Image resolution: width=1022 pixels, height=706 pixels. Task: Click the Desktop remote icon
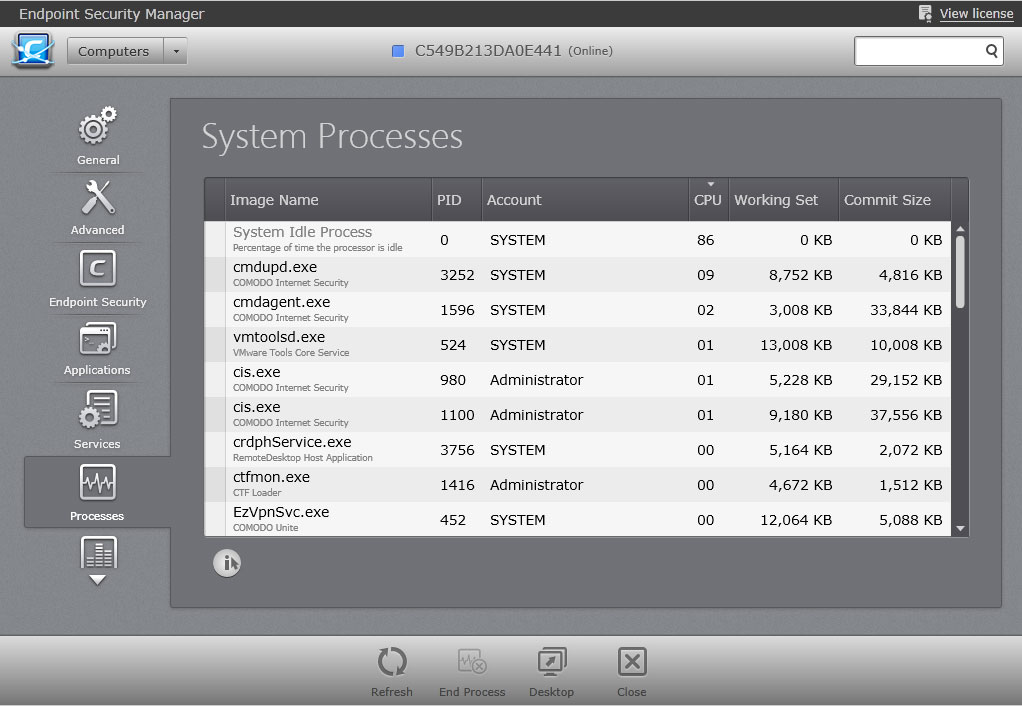(551, 670)
